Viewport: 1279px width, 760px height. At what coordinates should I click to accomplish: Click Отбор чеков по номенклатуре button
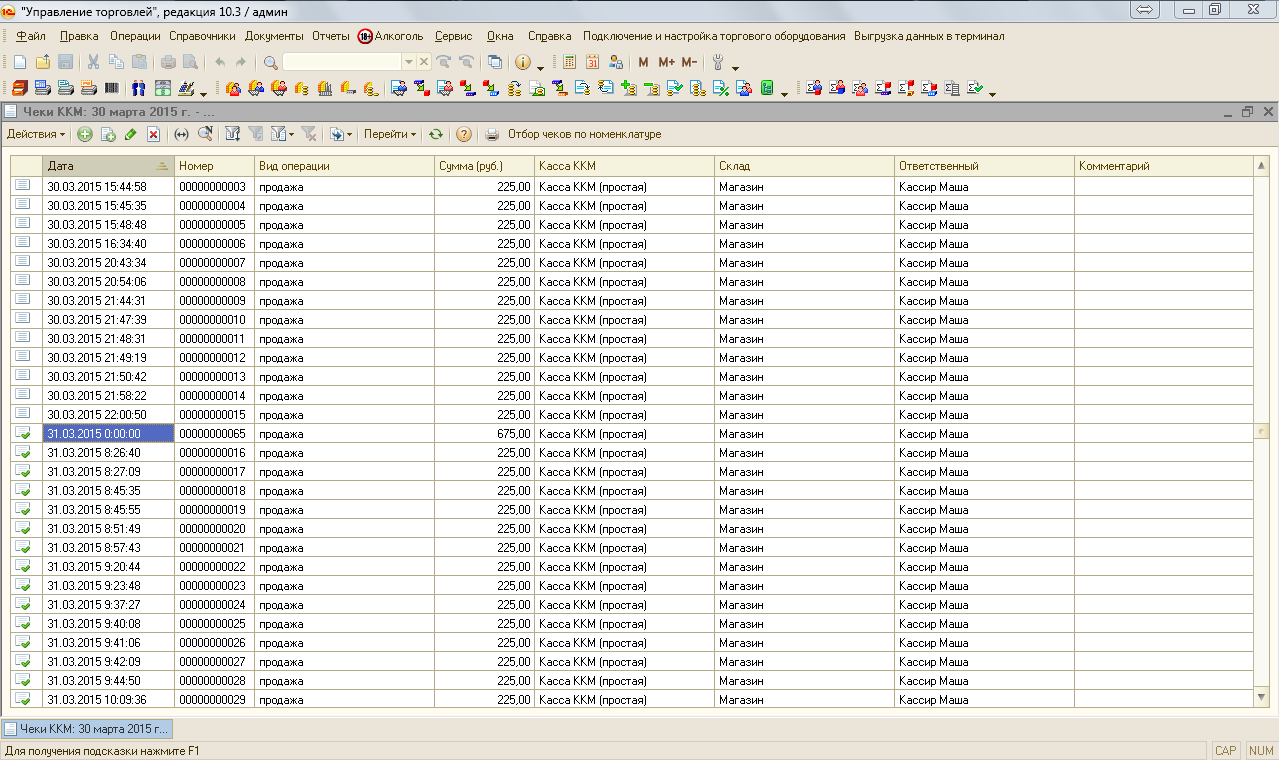[x=584, y=134]
